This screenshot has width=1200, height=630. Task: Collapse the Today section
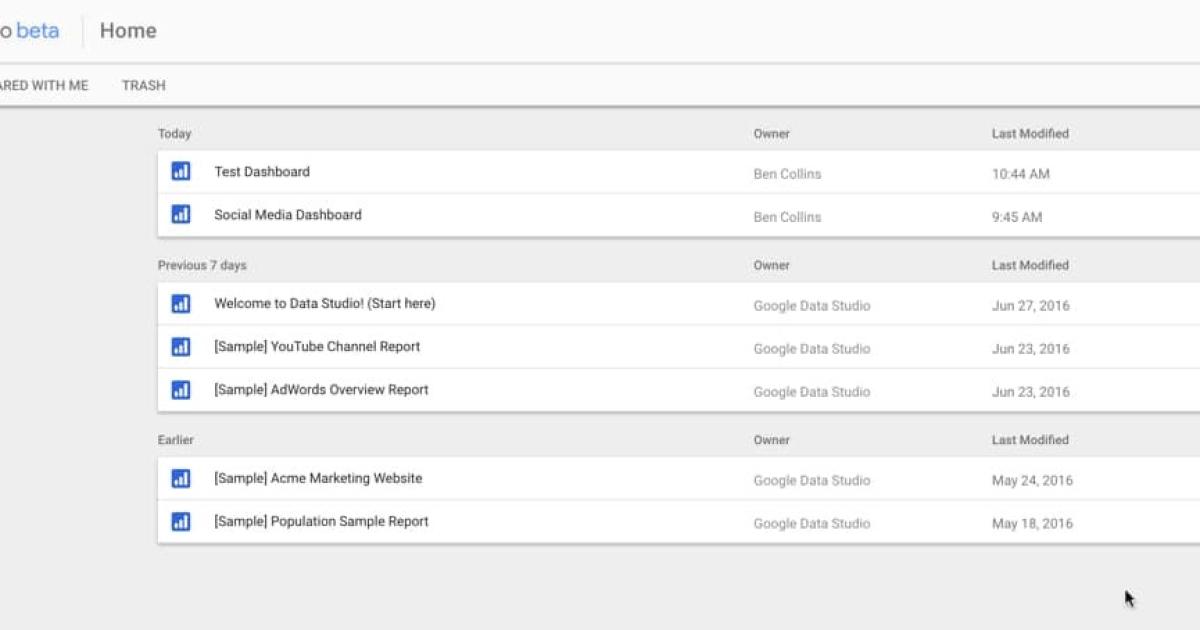pos(175,133)
